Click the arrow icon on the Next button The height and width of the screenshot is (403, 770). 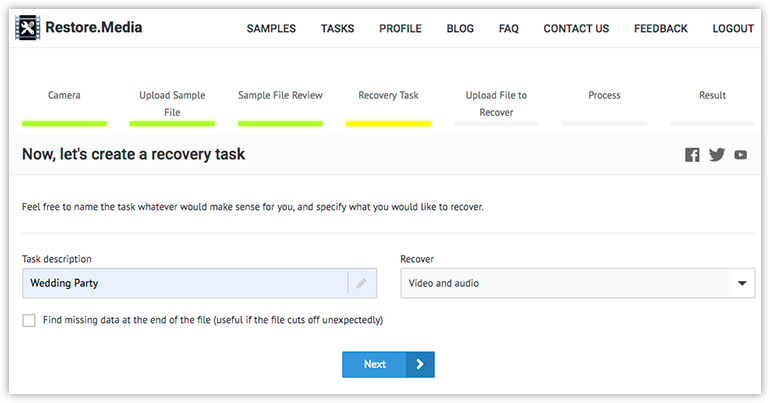[x=420, y=364]
